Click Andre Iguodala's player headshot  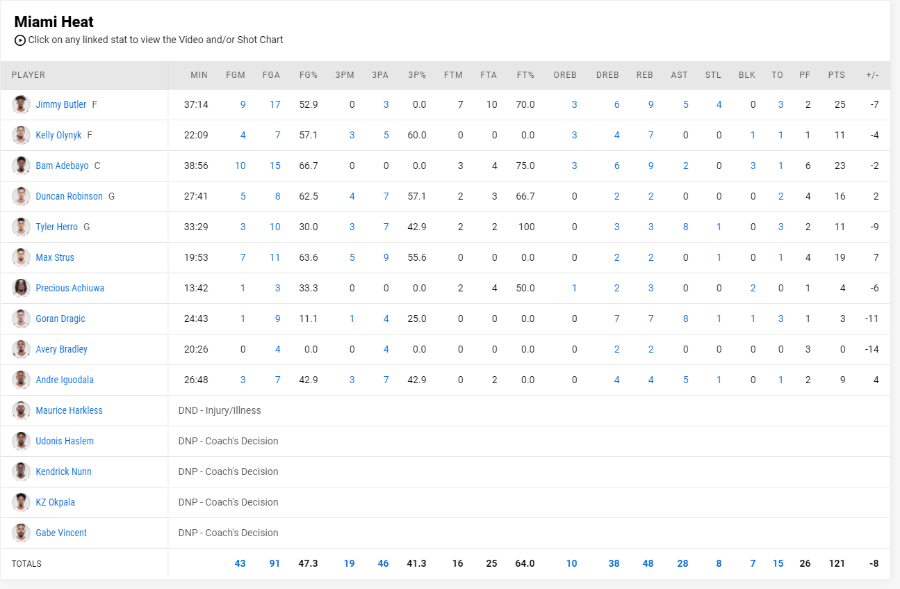click(x=21, y=379)
